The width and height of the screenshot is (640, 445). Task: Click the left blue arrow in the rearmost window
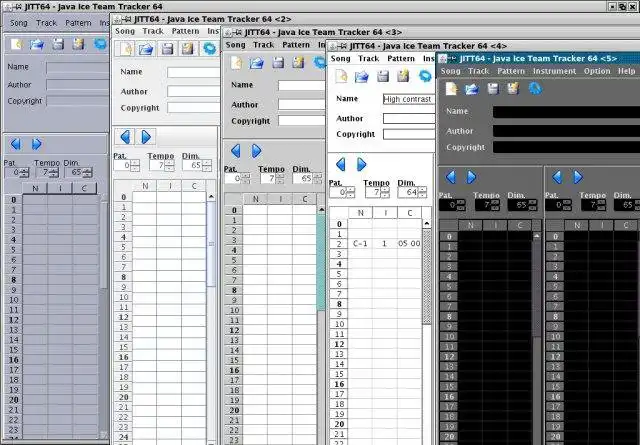coord(16,144)
